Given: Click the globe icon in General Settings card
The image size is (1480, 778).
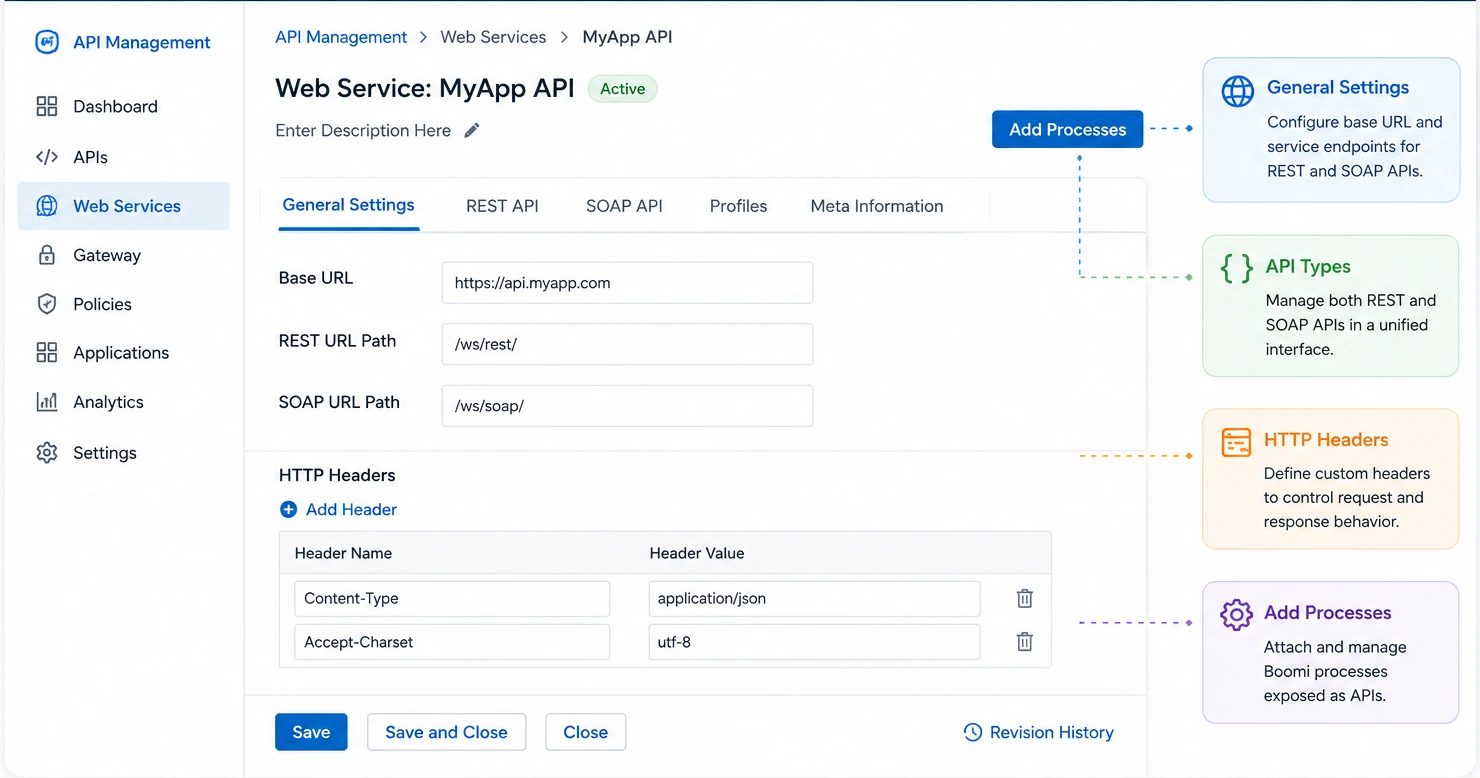Looking at the screenshot, I should pos(1238,91).
